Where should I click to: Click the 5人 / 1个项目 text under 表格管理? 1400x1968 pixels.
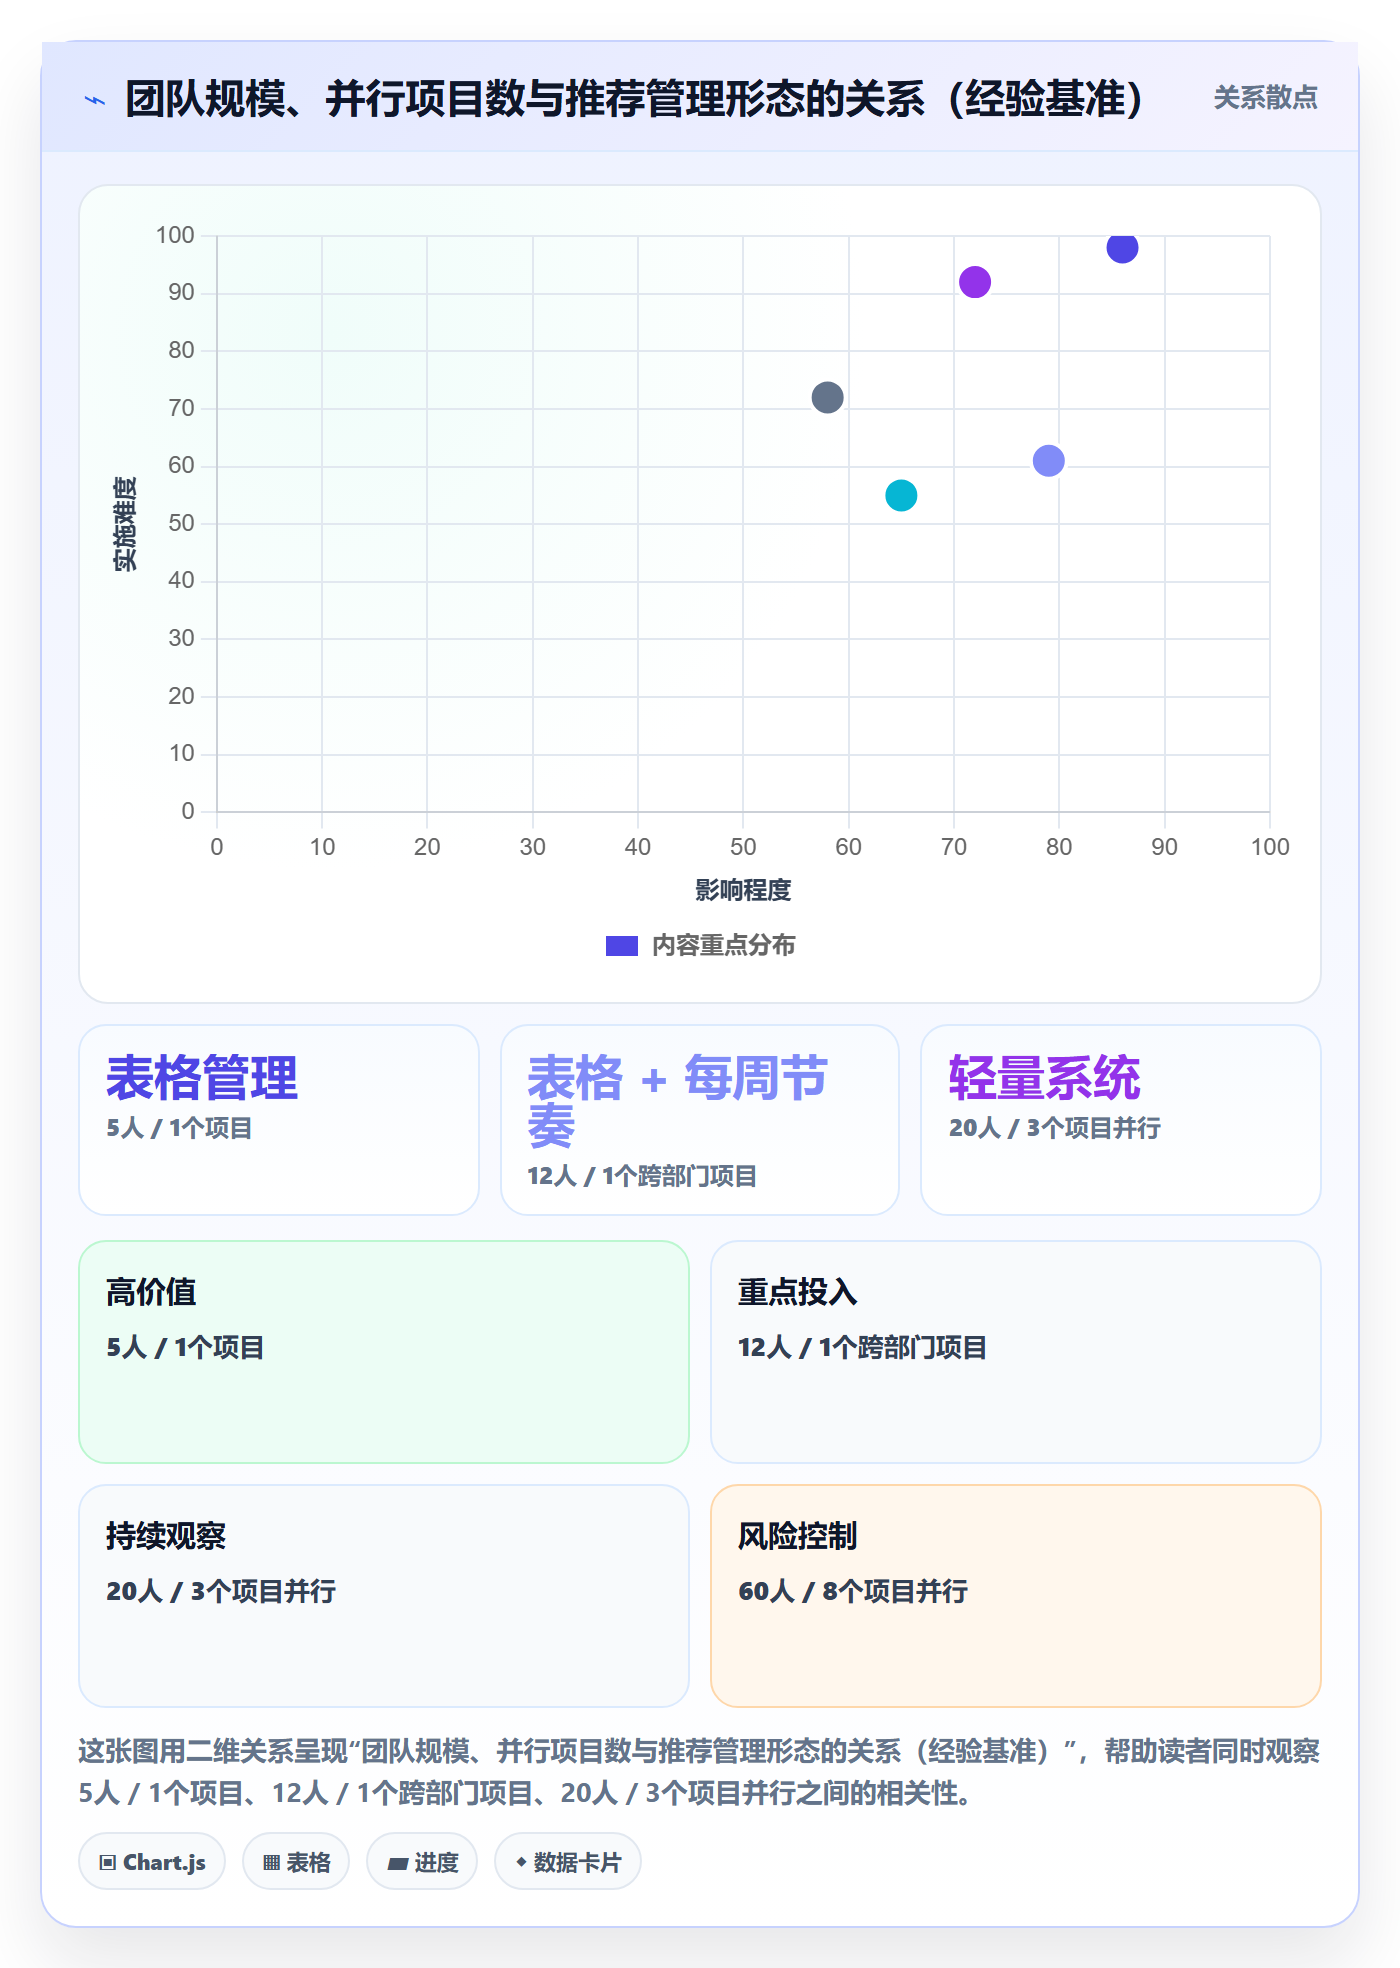click(179, 1128)
